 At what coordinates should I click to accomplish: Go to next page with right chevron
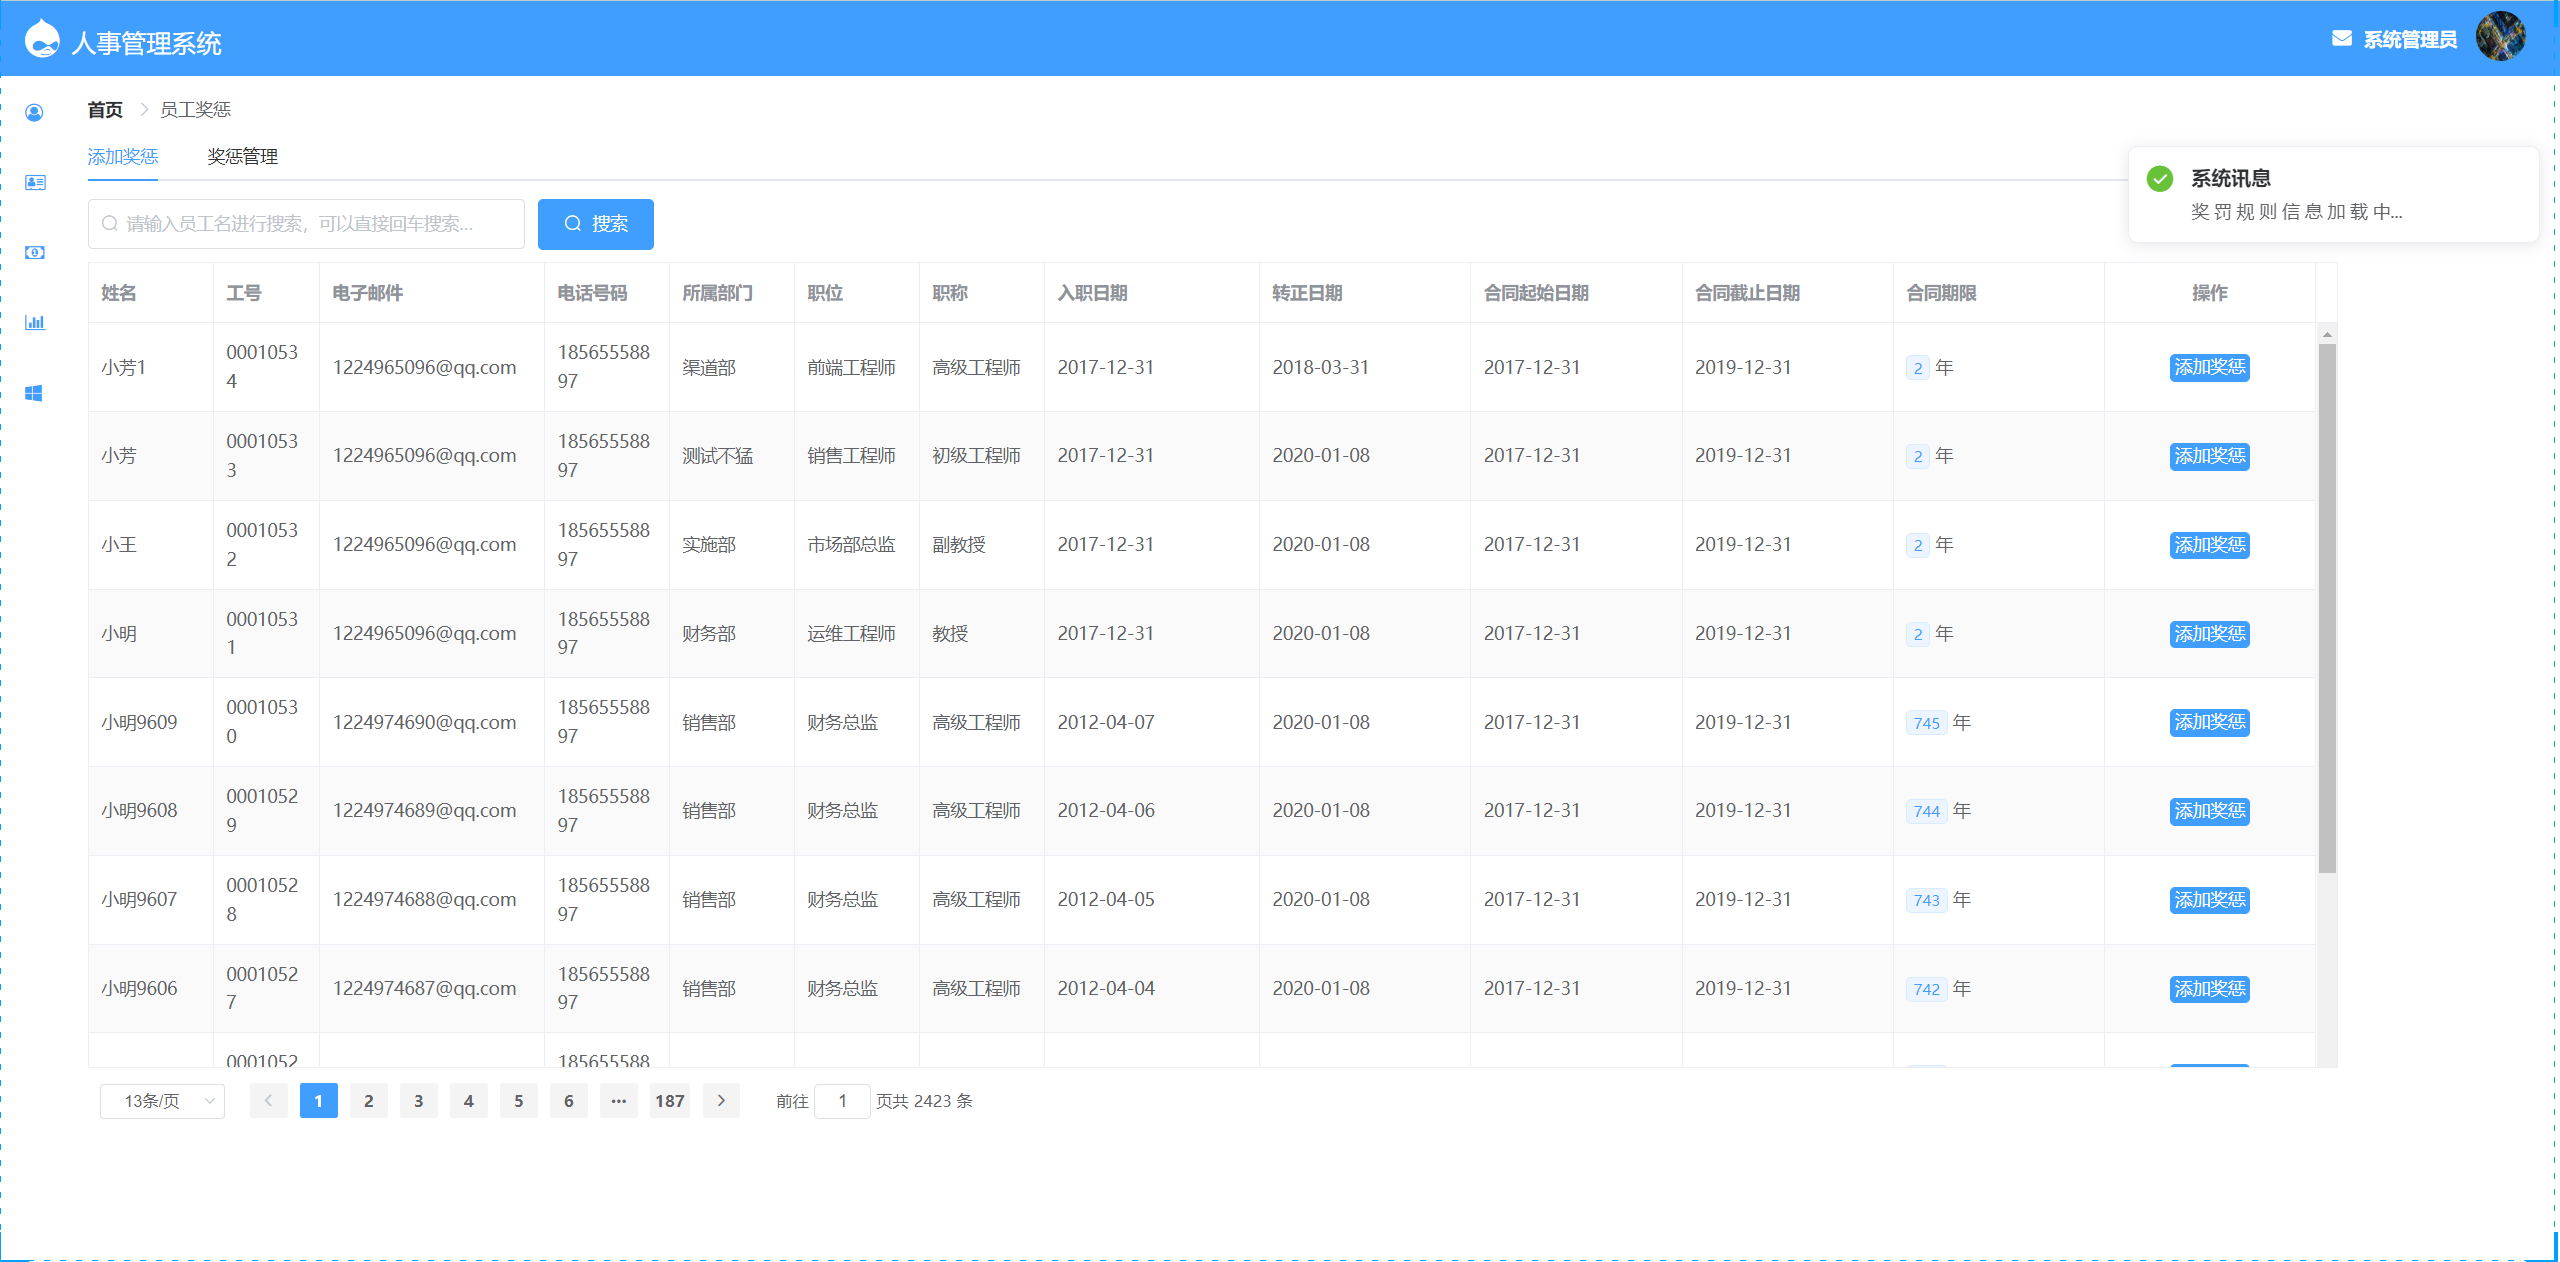click(721, 1101)
